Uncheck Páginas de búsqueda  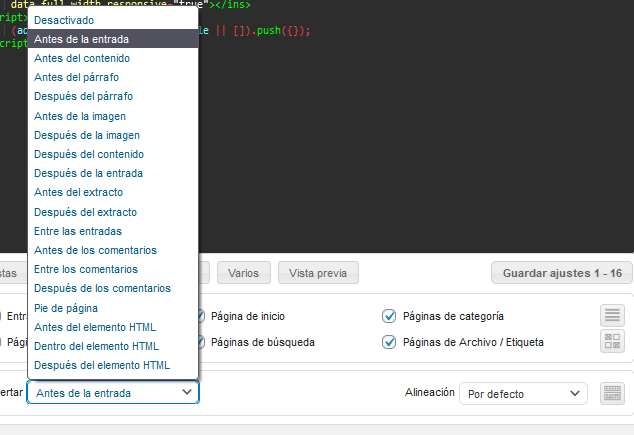click(x=201, y=342)
